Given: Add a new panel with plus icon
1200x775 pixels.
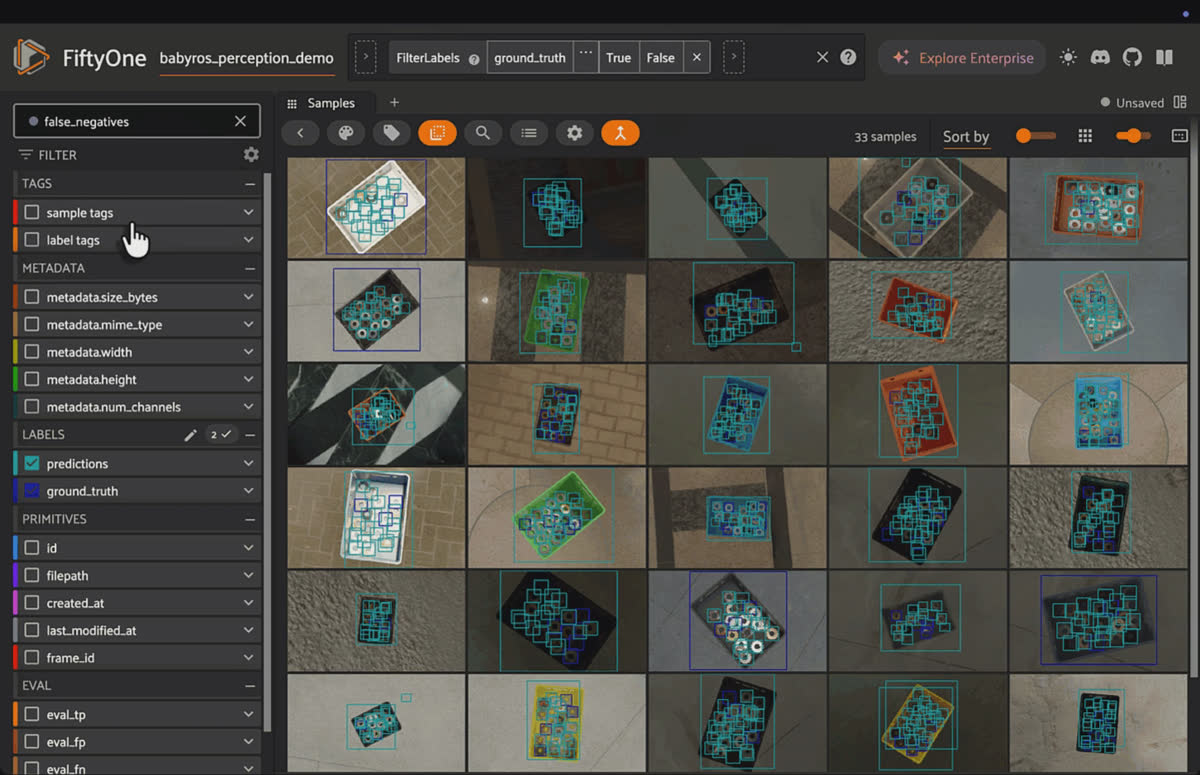Looking at the screenshot, I should tap(394, 103).
